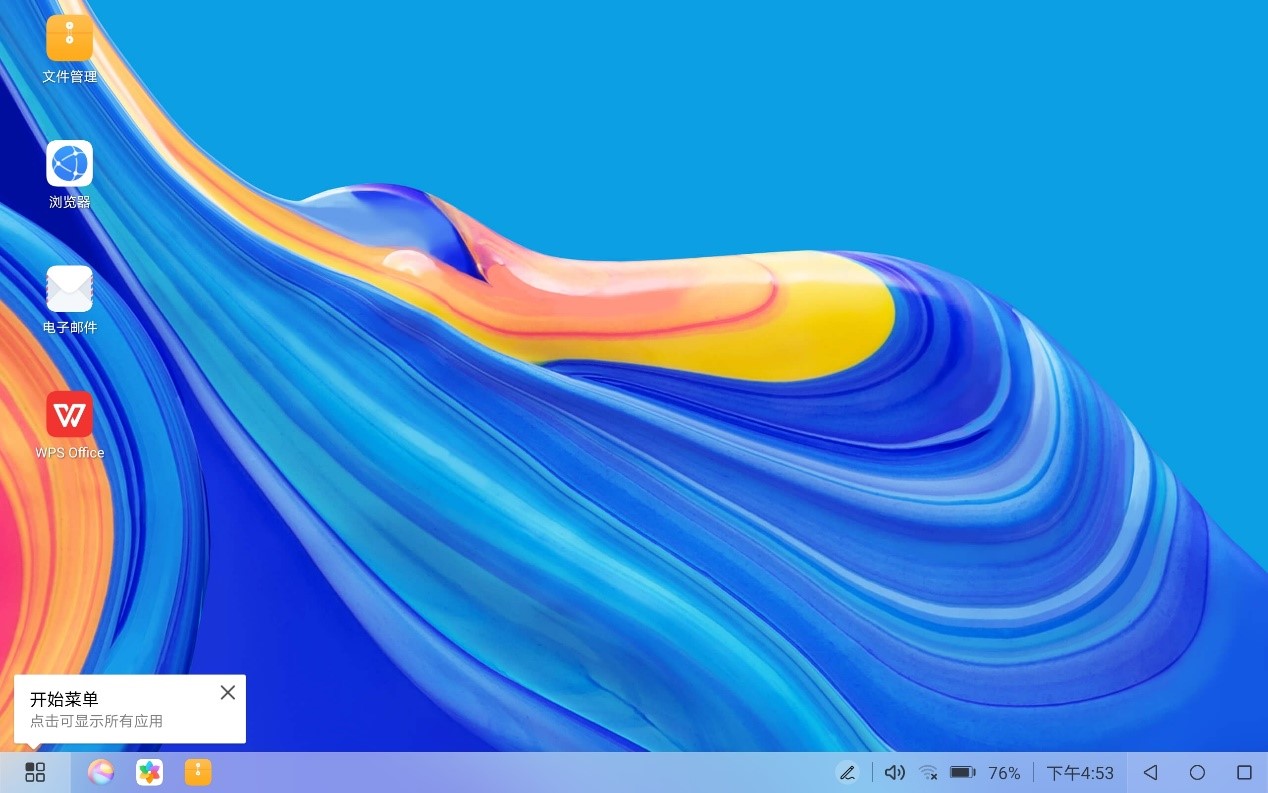The width and height of the screenshot is (1268, 793).
Task: Open the 电子邮件 mail app
Action: [69, 289]
